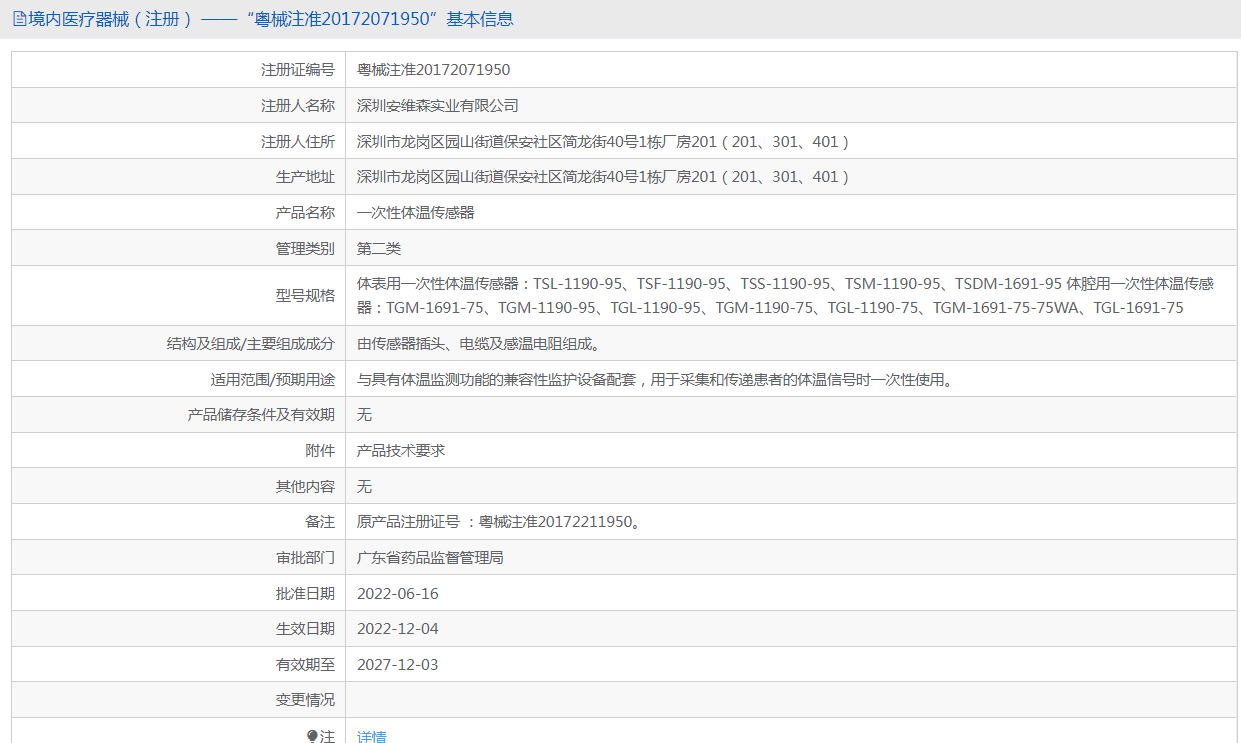Click the 管理类别 label
Screen dimensions: 1241x743
pyautogui.click(x=305, y=249)
